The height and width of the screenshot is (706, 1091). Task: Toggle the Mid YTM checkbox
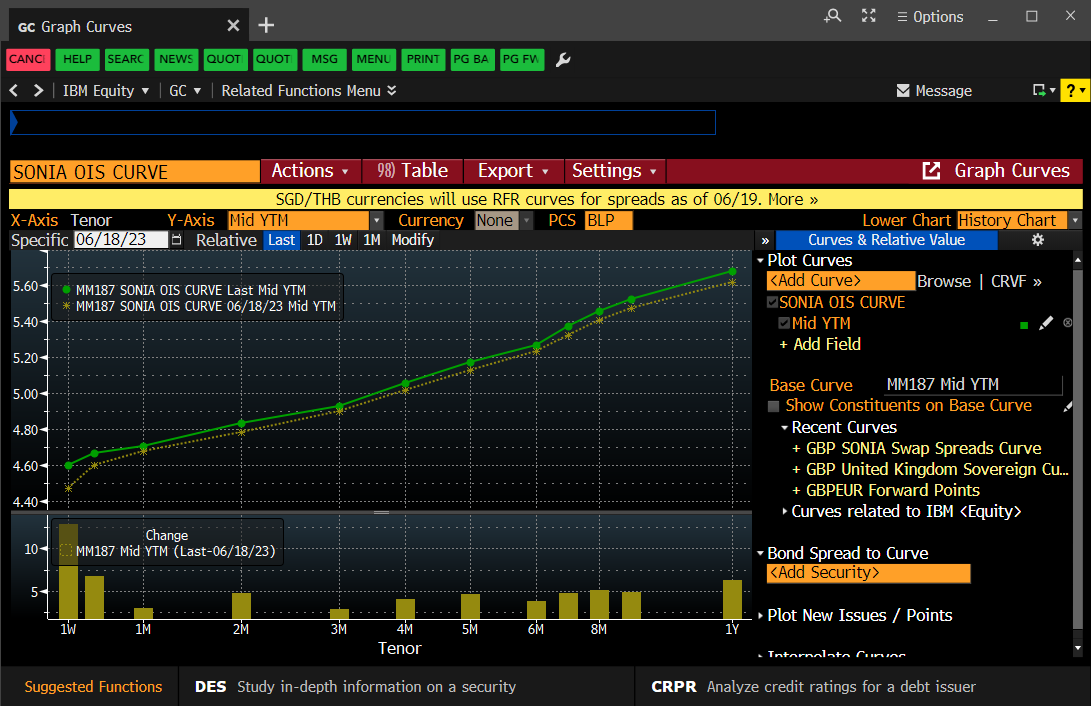(784, 324)
